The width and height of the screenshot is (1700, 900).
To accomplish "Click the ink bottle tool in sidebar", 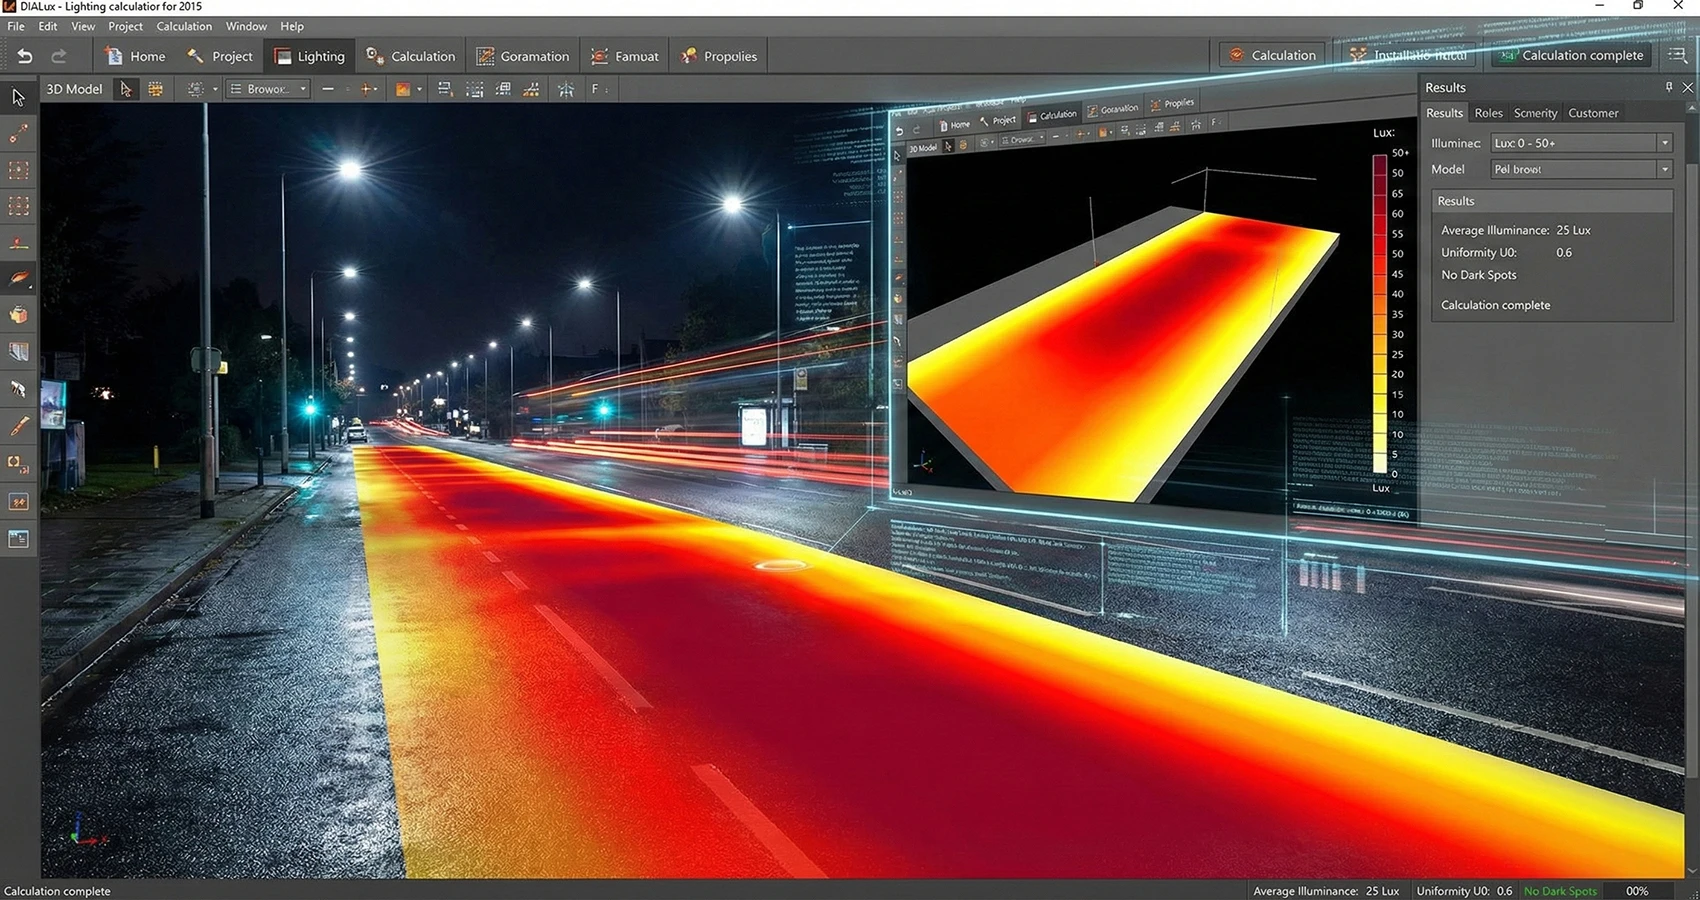I will pos(18,315).
